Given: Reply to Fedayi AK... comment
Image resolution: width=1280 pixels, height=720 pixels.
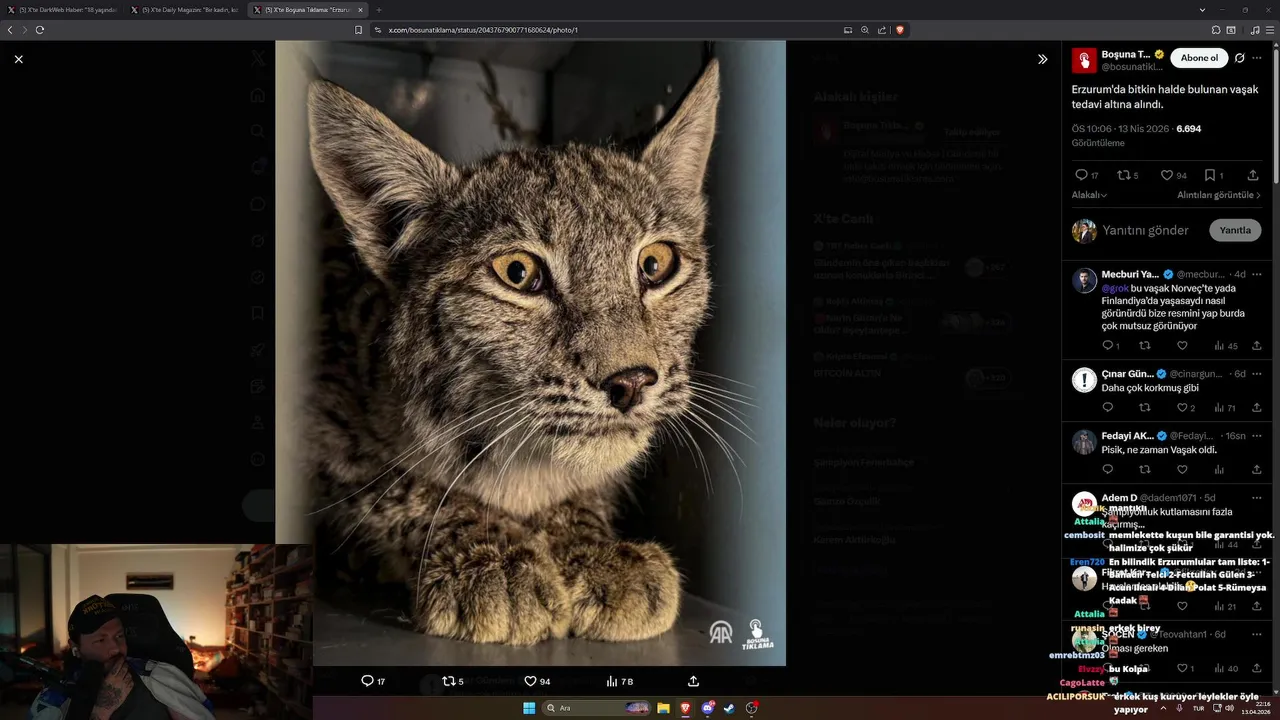Looking at the screenshot, I should pos(1108,469).
